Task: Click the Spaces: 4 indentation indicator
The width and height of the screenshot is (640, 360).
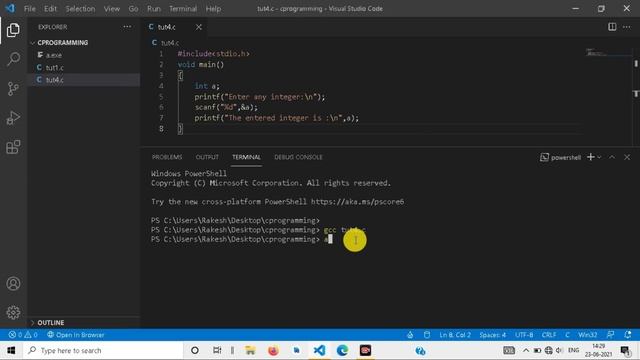Action: [x=492, y=335]
